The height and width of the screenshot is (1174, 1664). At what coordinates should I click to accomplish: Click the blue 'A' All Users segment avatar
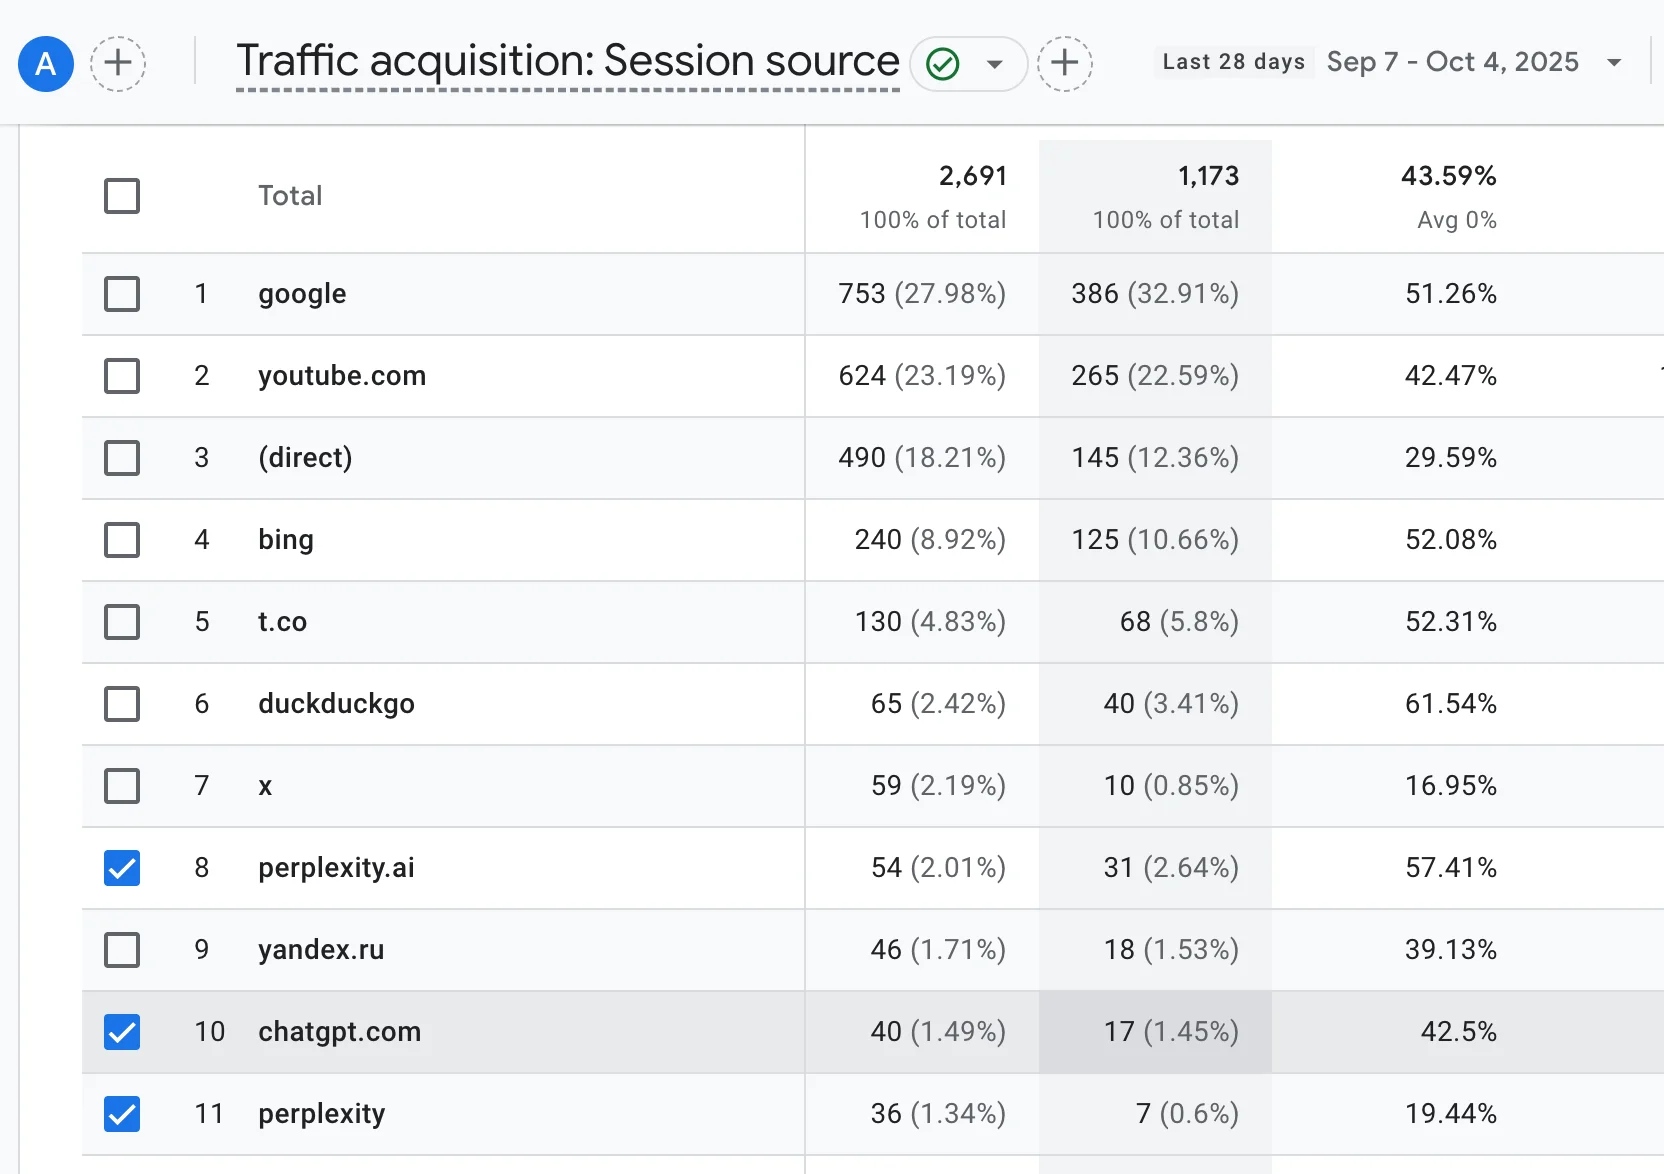(x=46, y=64)
